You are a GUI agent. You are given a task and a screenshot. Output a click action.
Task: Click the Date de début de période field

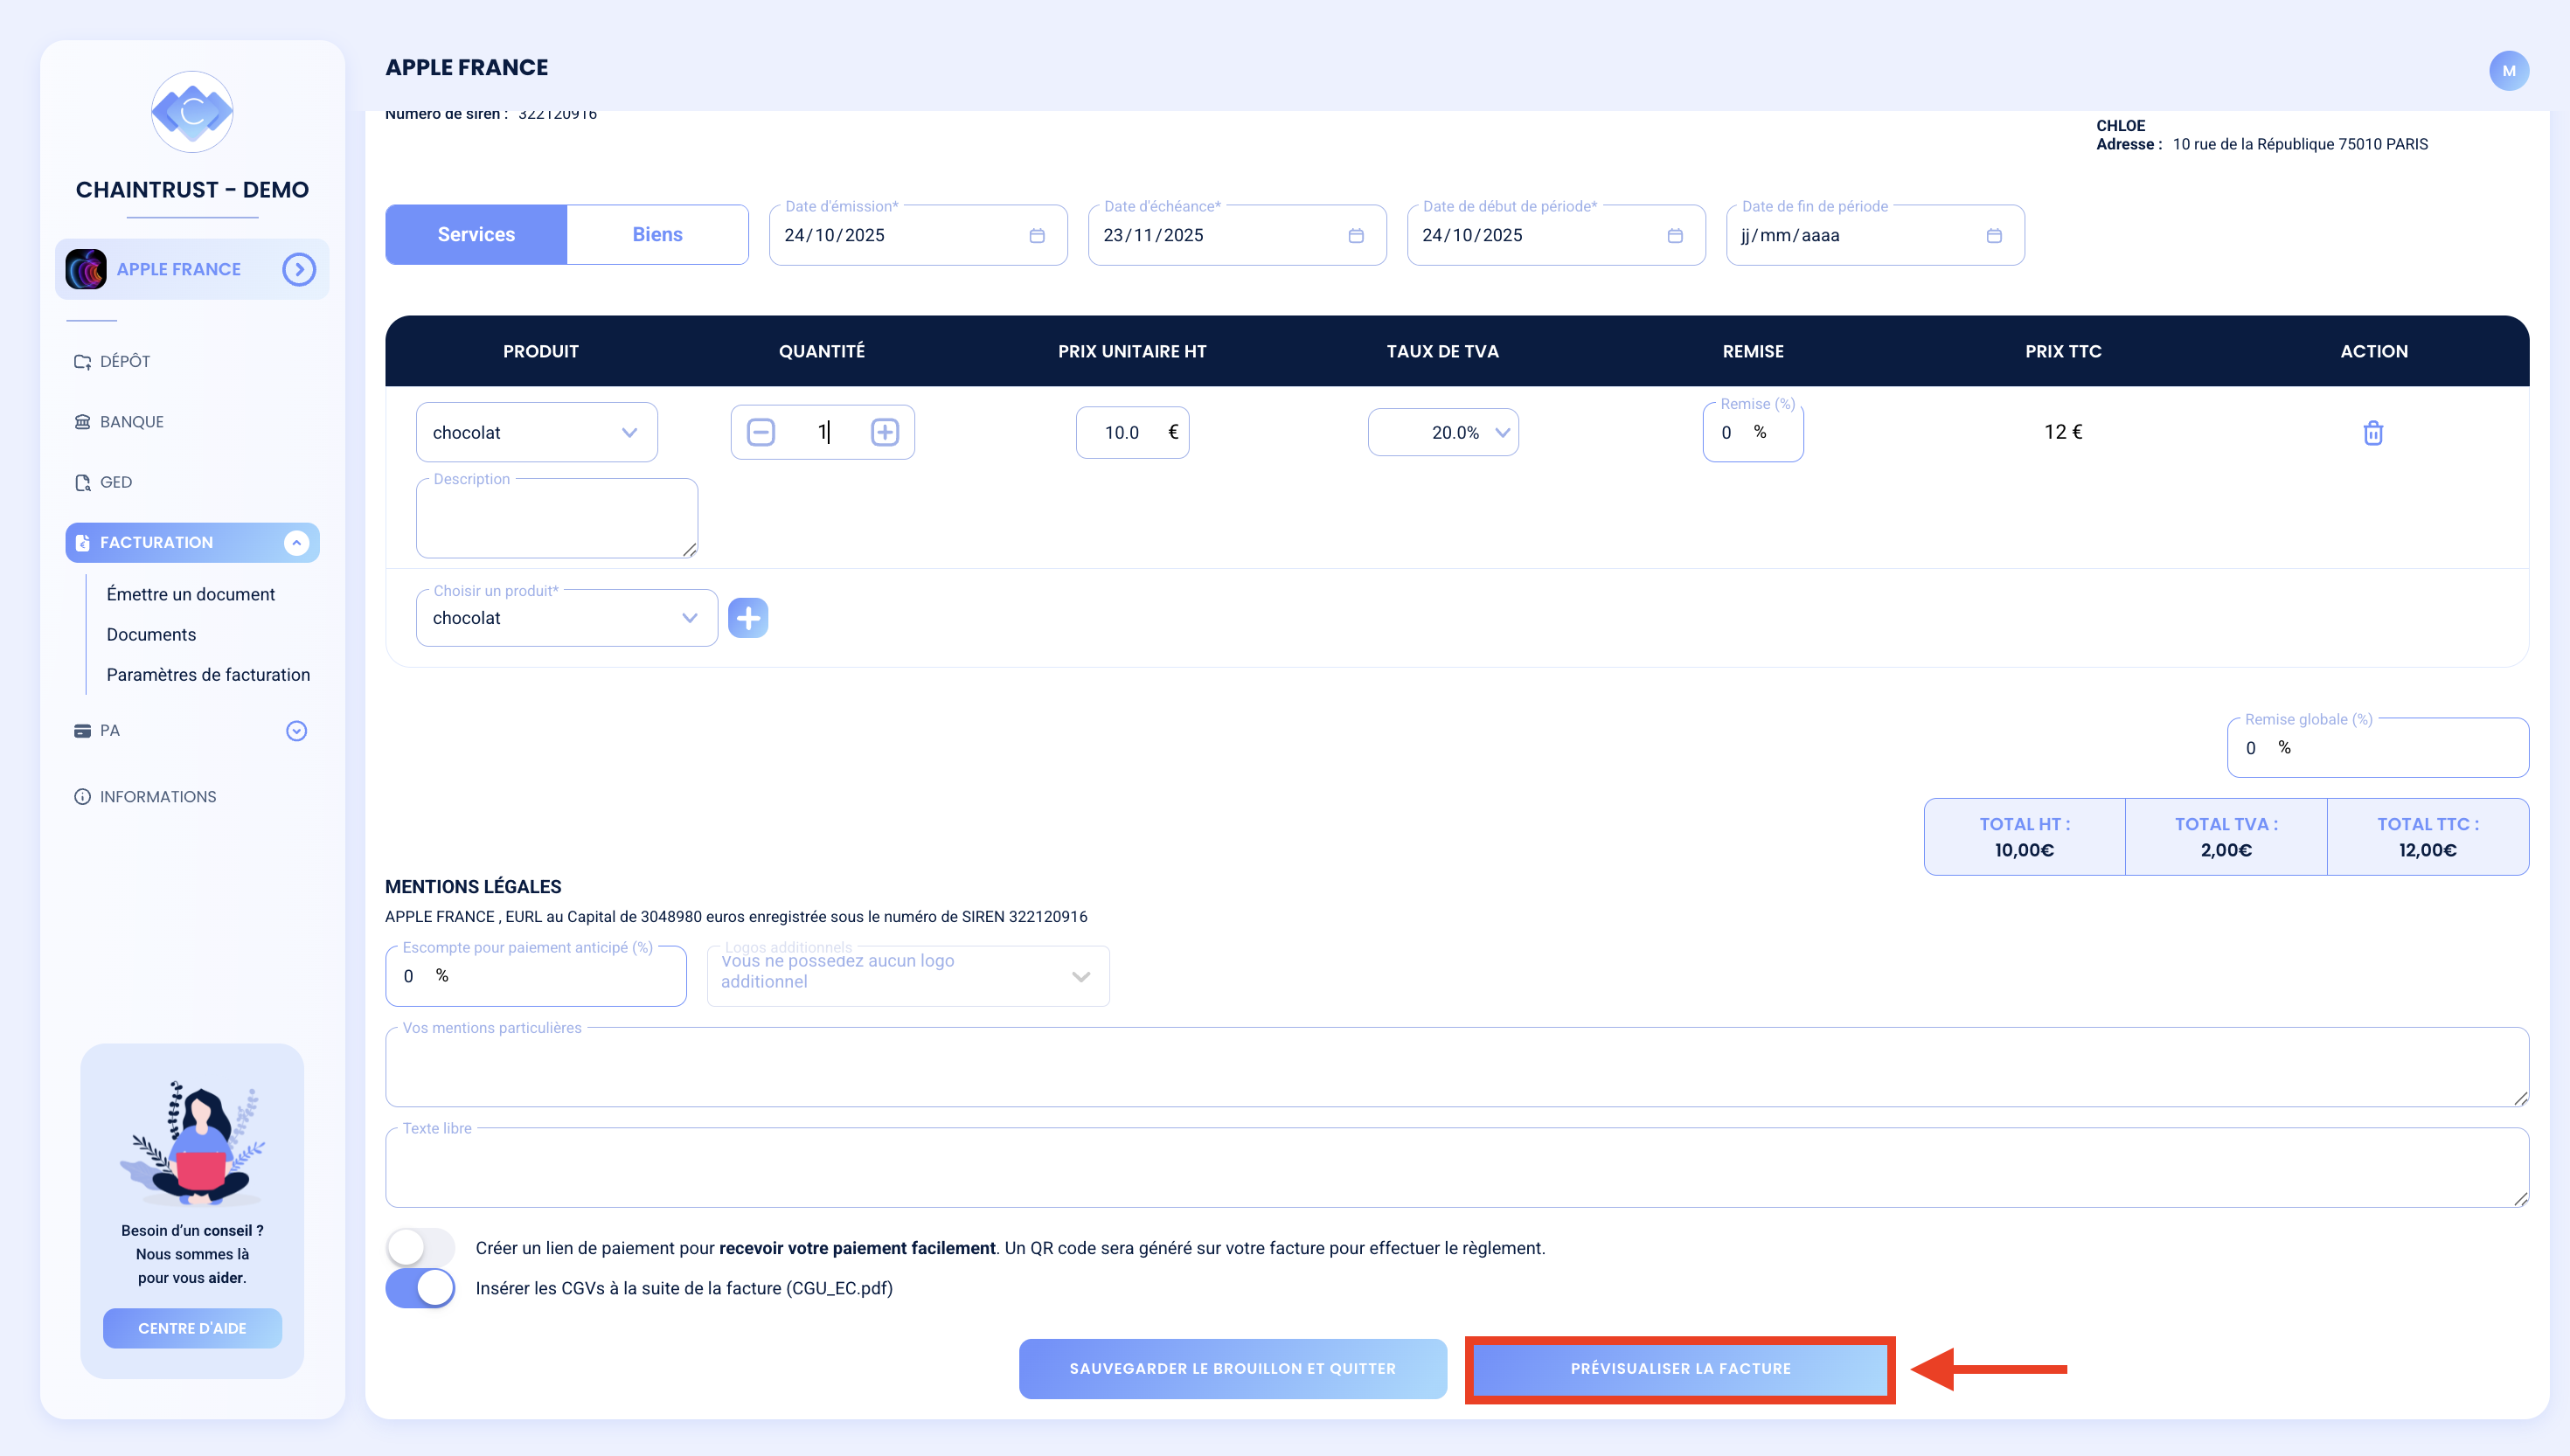1556,235
